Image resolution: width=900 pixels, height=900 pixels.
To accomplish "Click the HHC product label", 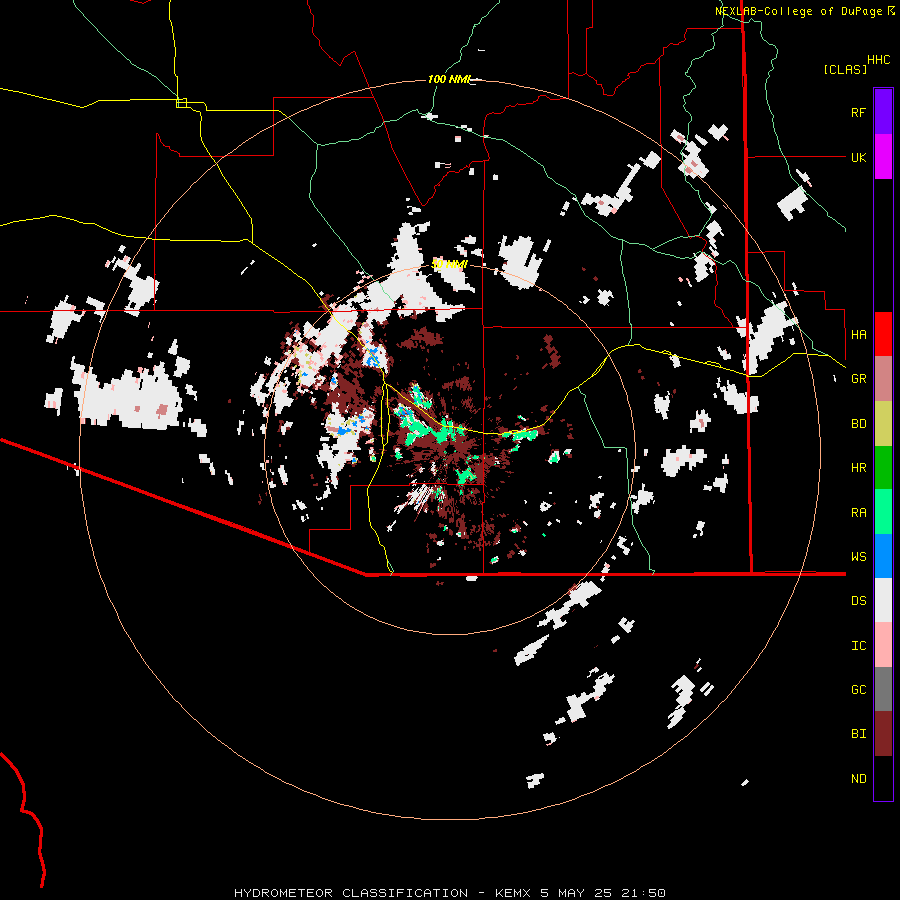I will point(879,60).
